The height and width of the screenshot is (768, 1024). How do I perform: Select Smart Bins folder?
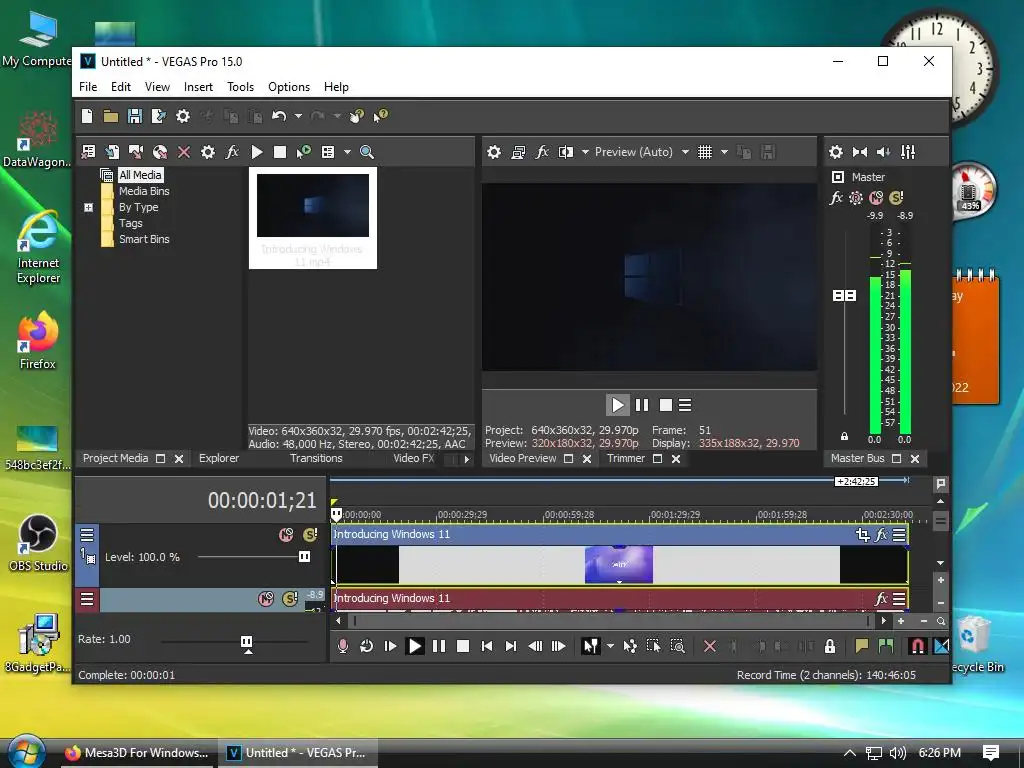144,239
